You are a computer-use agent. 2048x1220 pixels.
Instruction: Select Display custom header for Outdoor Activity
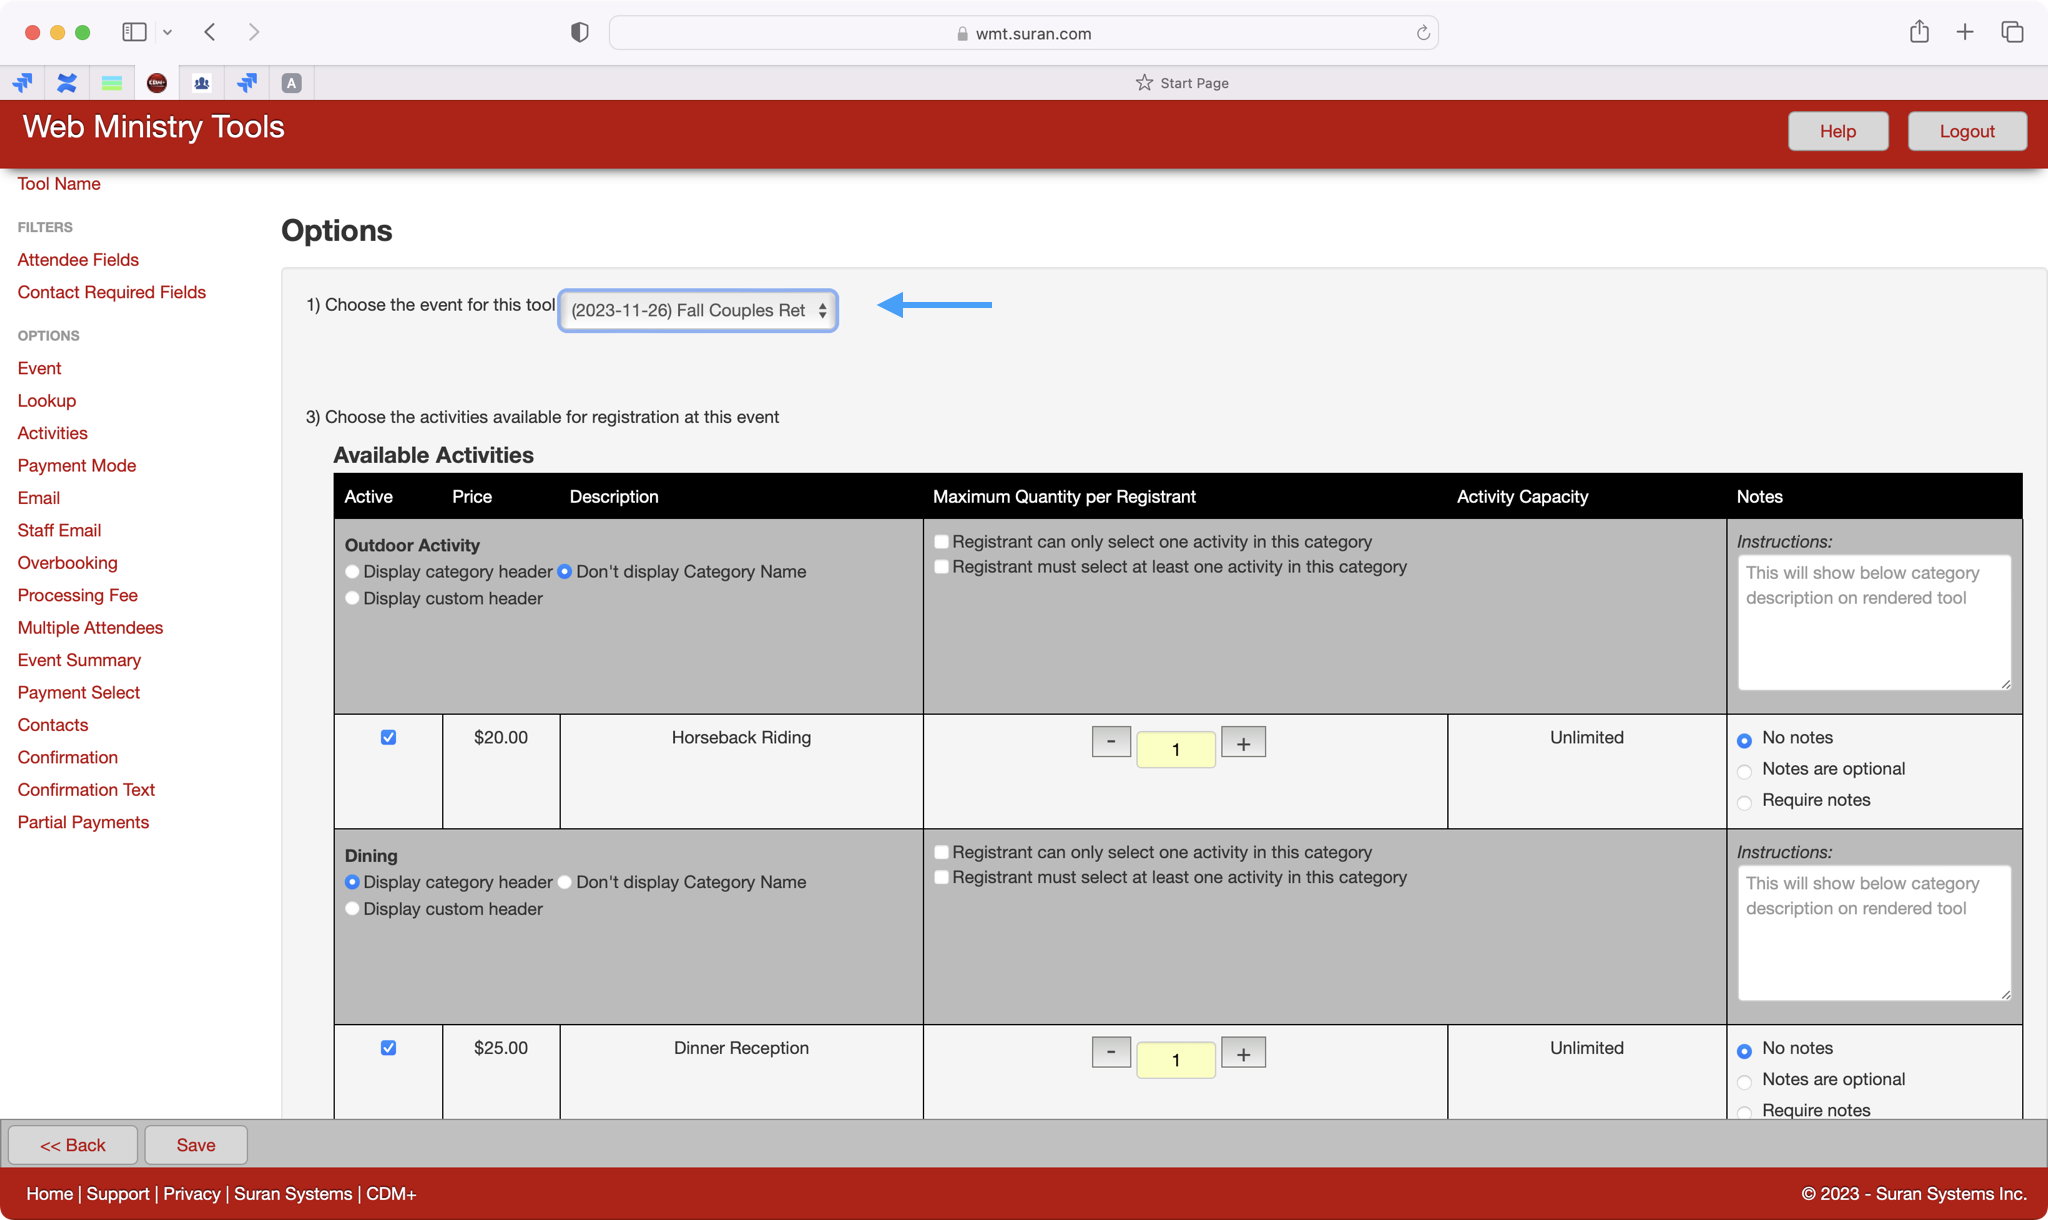point(352,598)
